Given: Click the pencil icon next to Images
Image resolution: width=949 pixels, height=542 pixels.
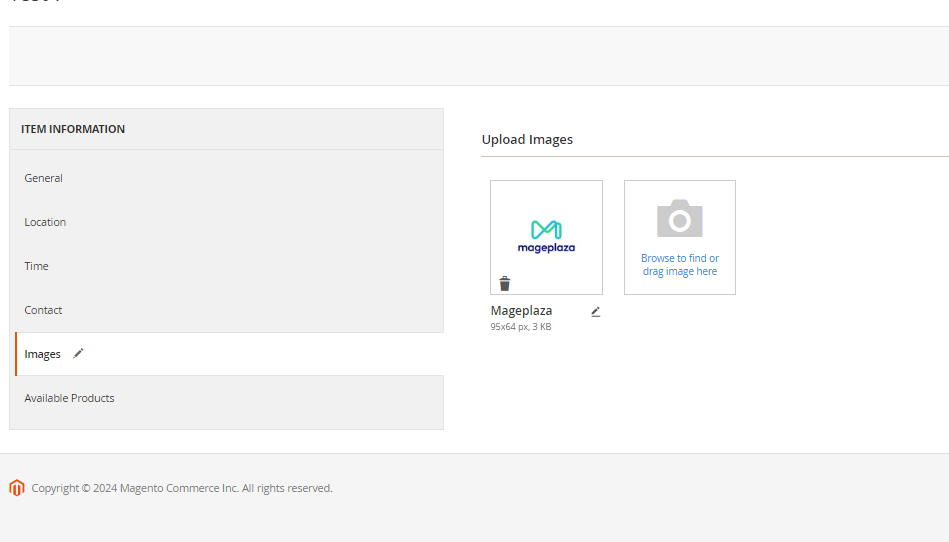Looking at the screenshot, I should 79,353.
